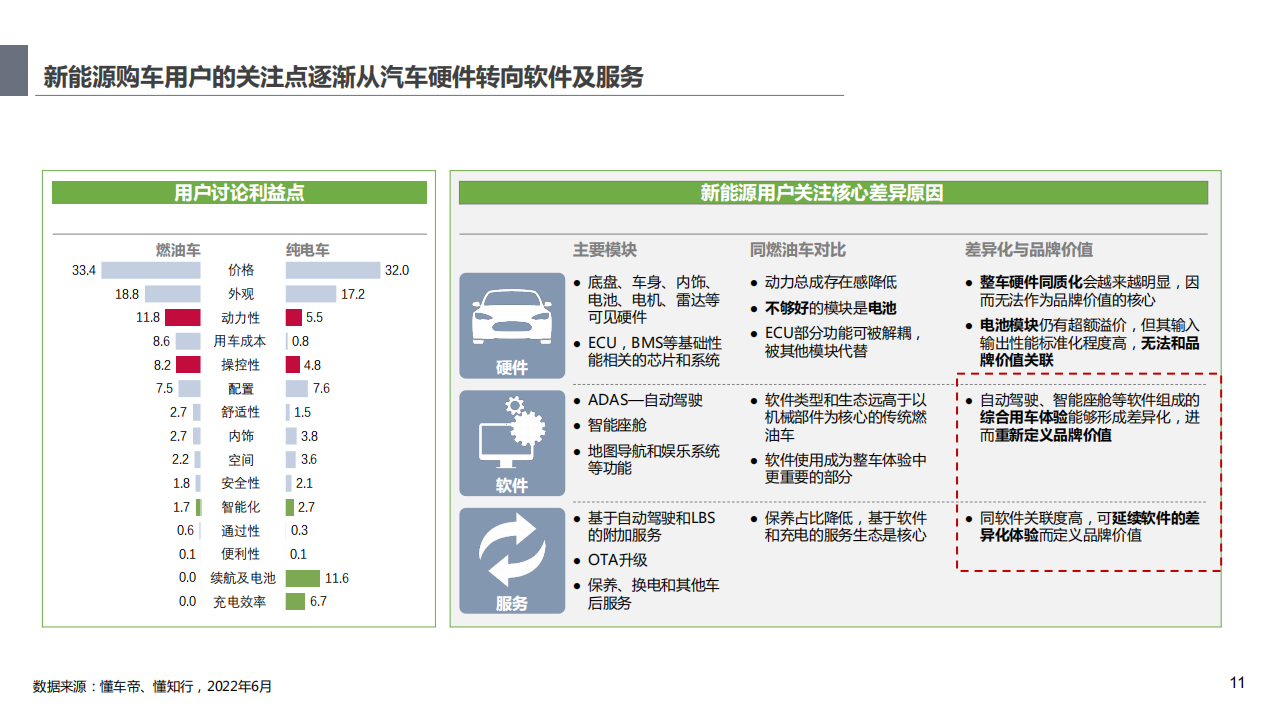Click the 配置 row label
This screenshot has width=1280, height=720.
pos(241,389)
